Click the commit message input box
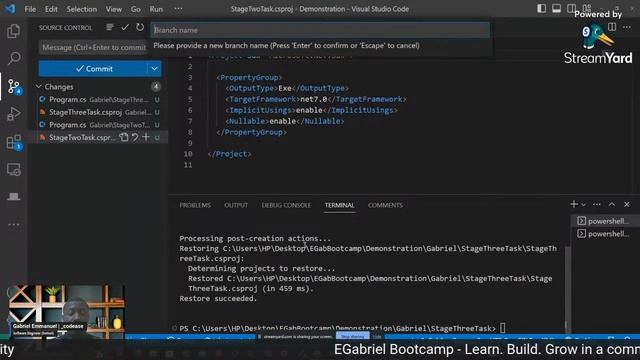This screenshot has height=360, width=640. 93,48
